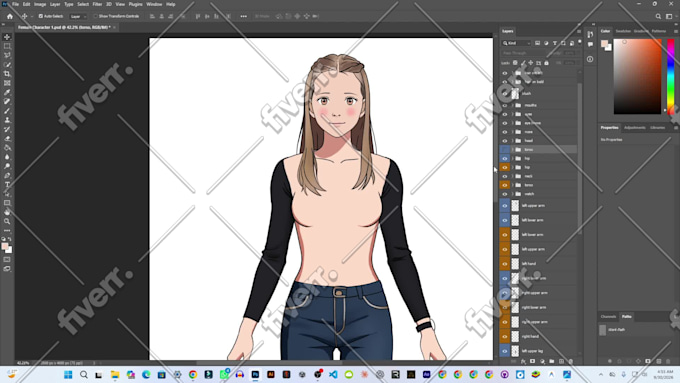
Task: Click the Home icon in options bar
Action: tap(10, 16)
